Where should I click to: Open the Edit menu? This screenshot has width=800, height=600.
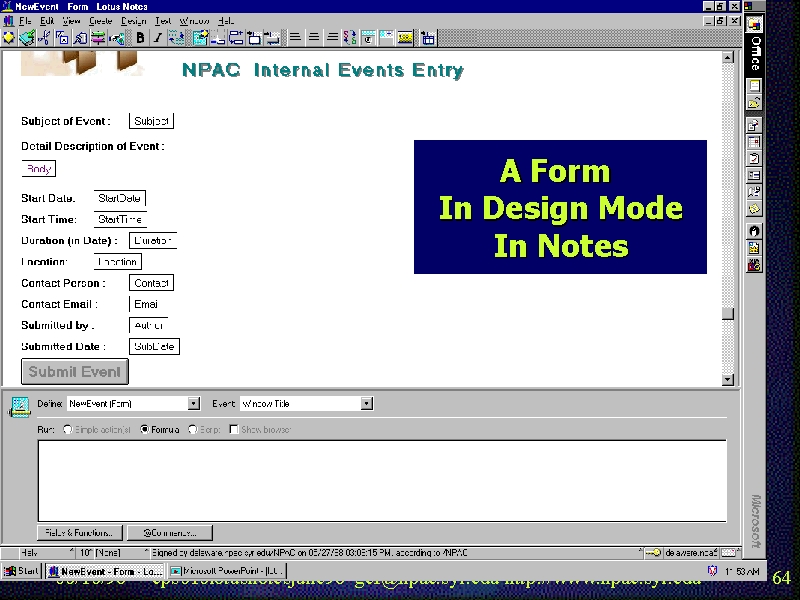(x=47, y=21)
